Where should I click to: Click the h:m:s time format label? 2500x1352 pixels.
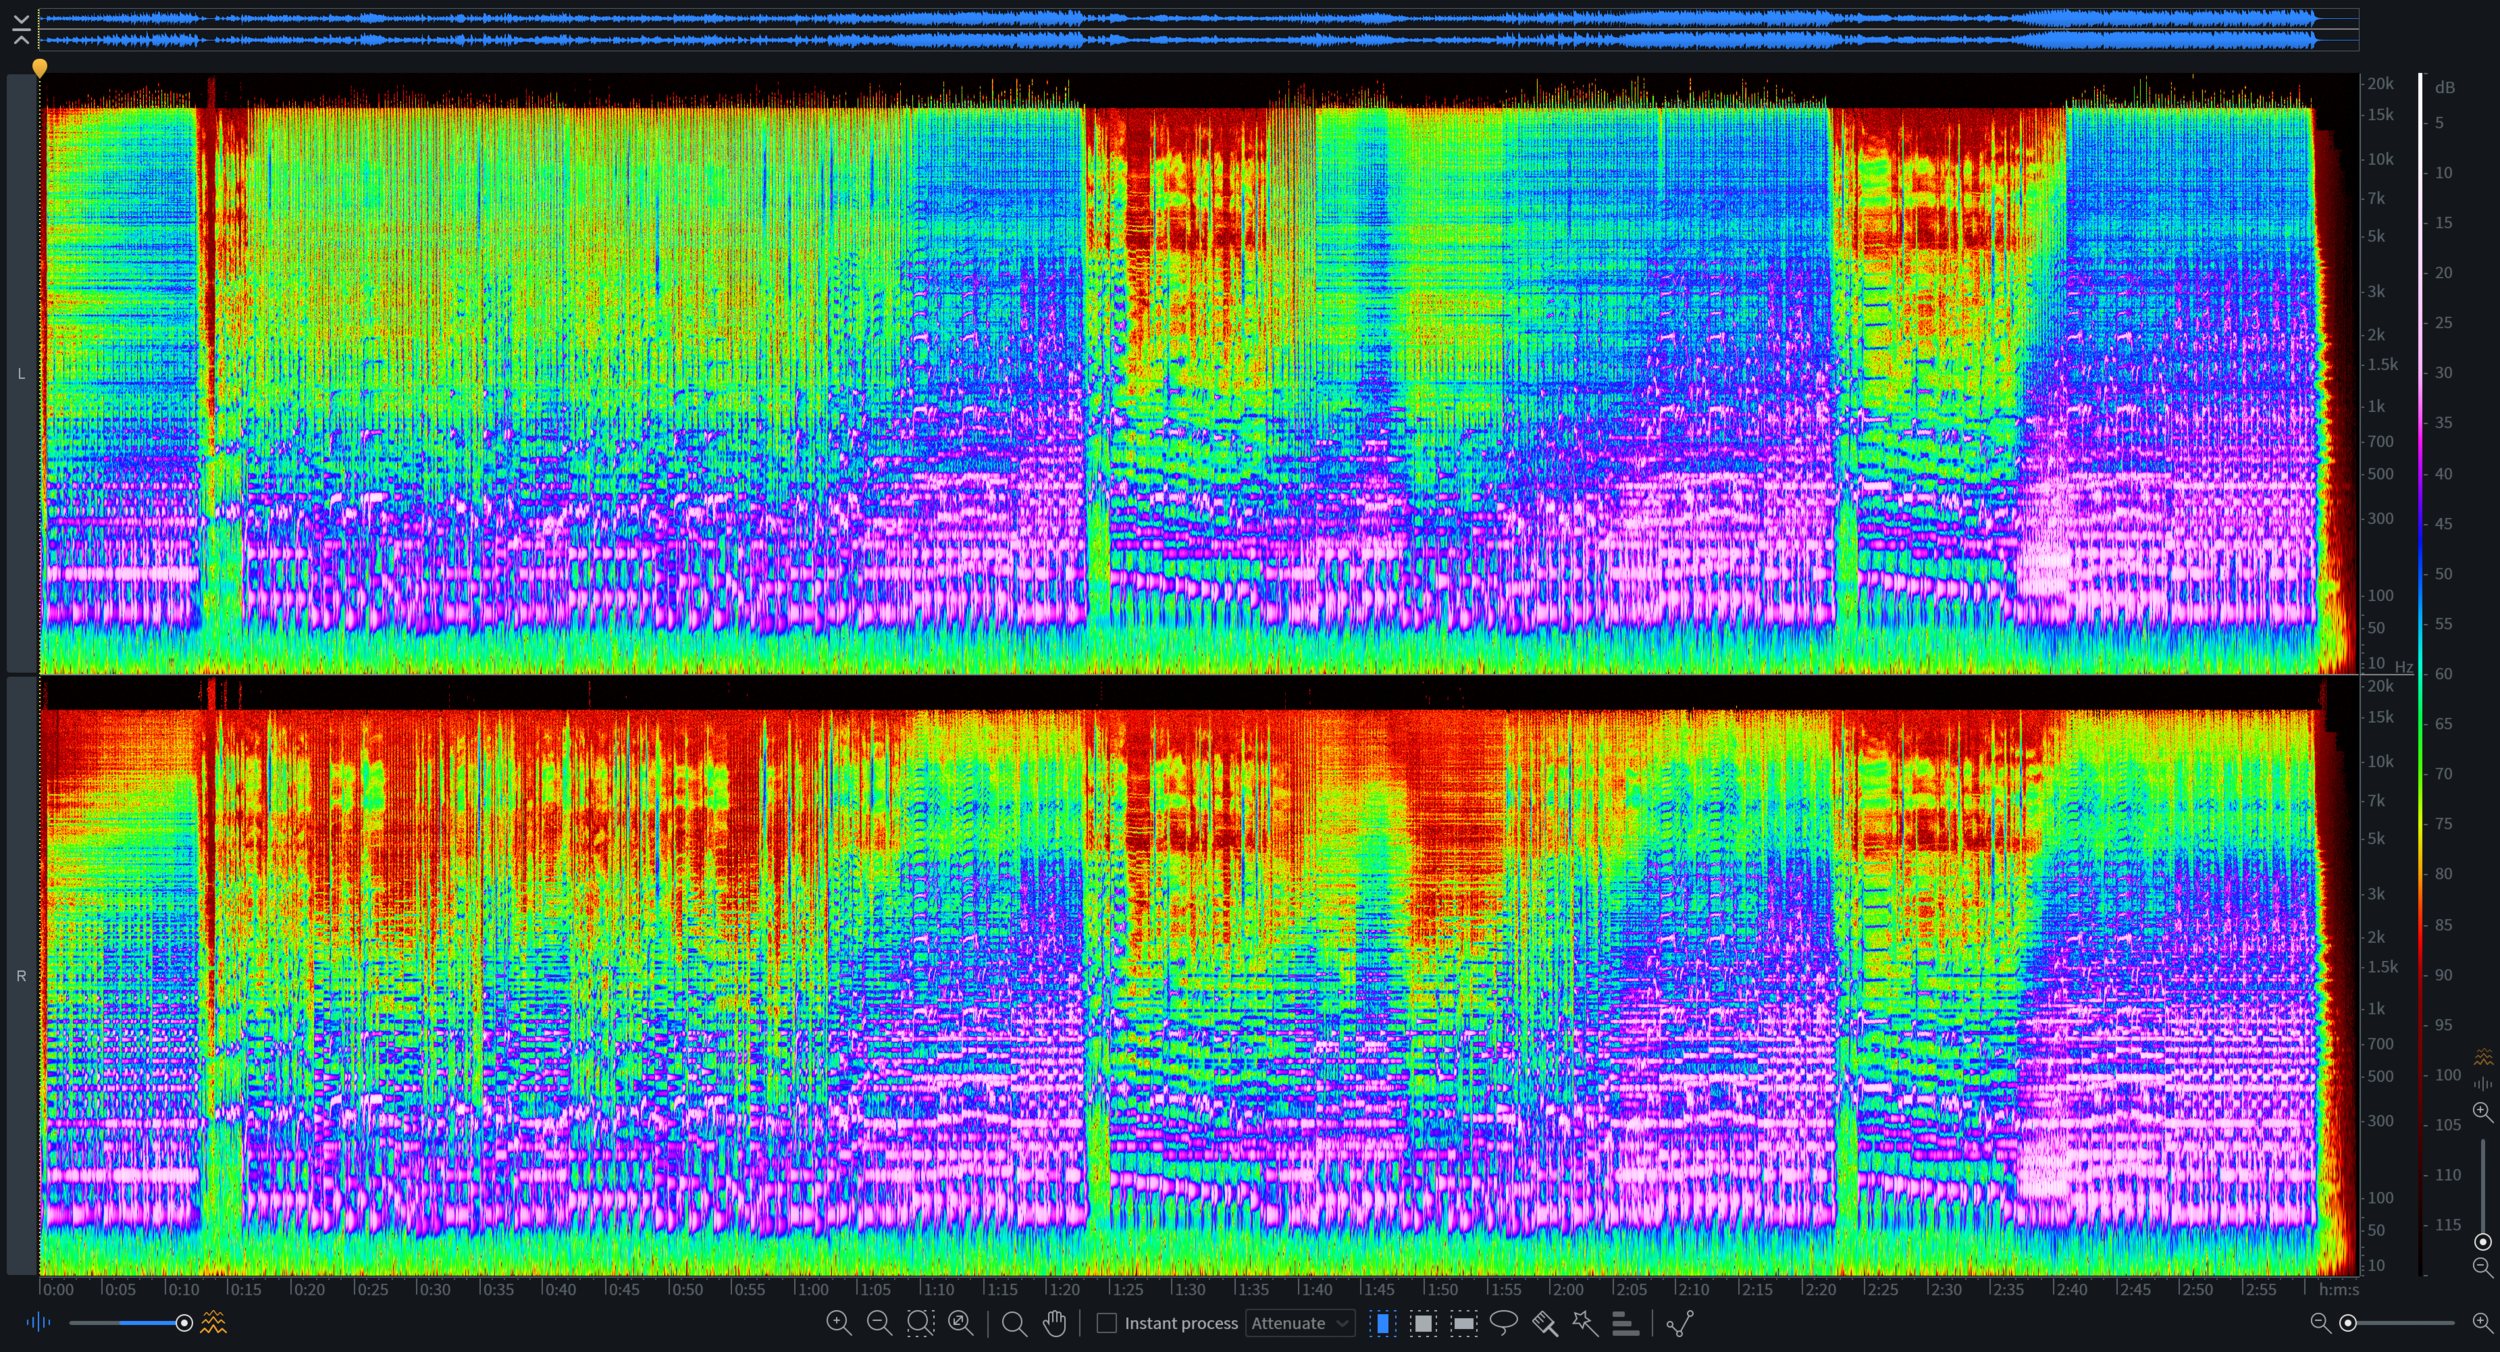2338,1289
